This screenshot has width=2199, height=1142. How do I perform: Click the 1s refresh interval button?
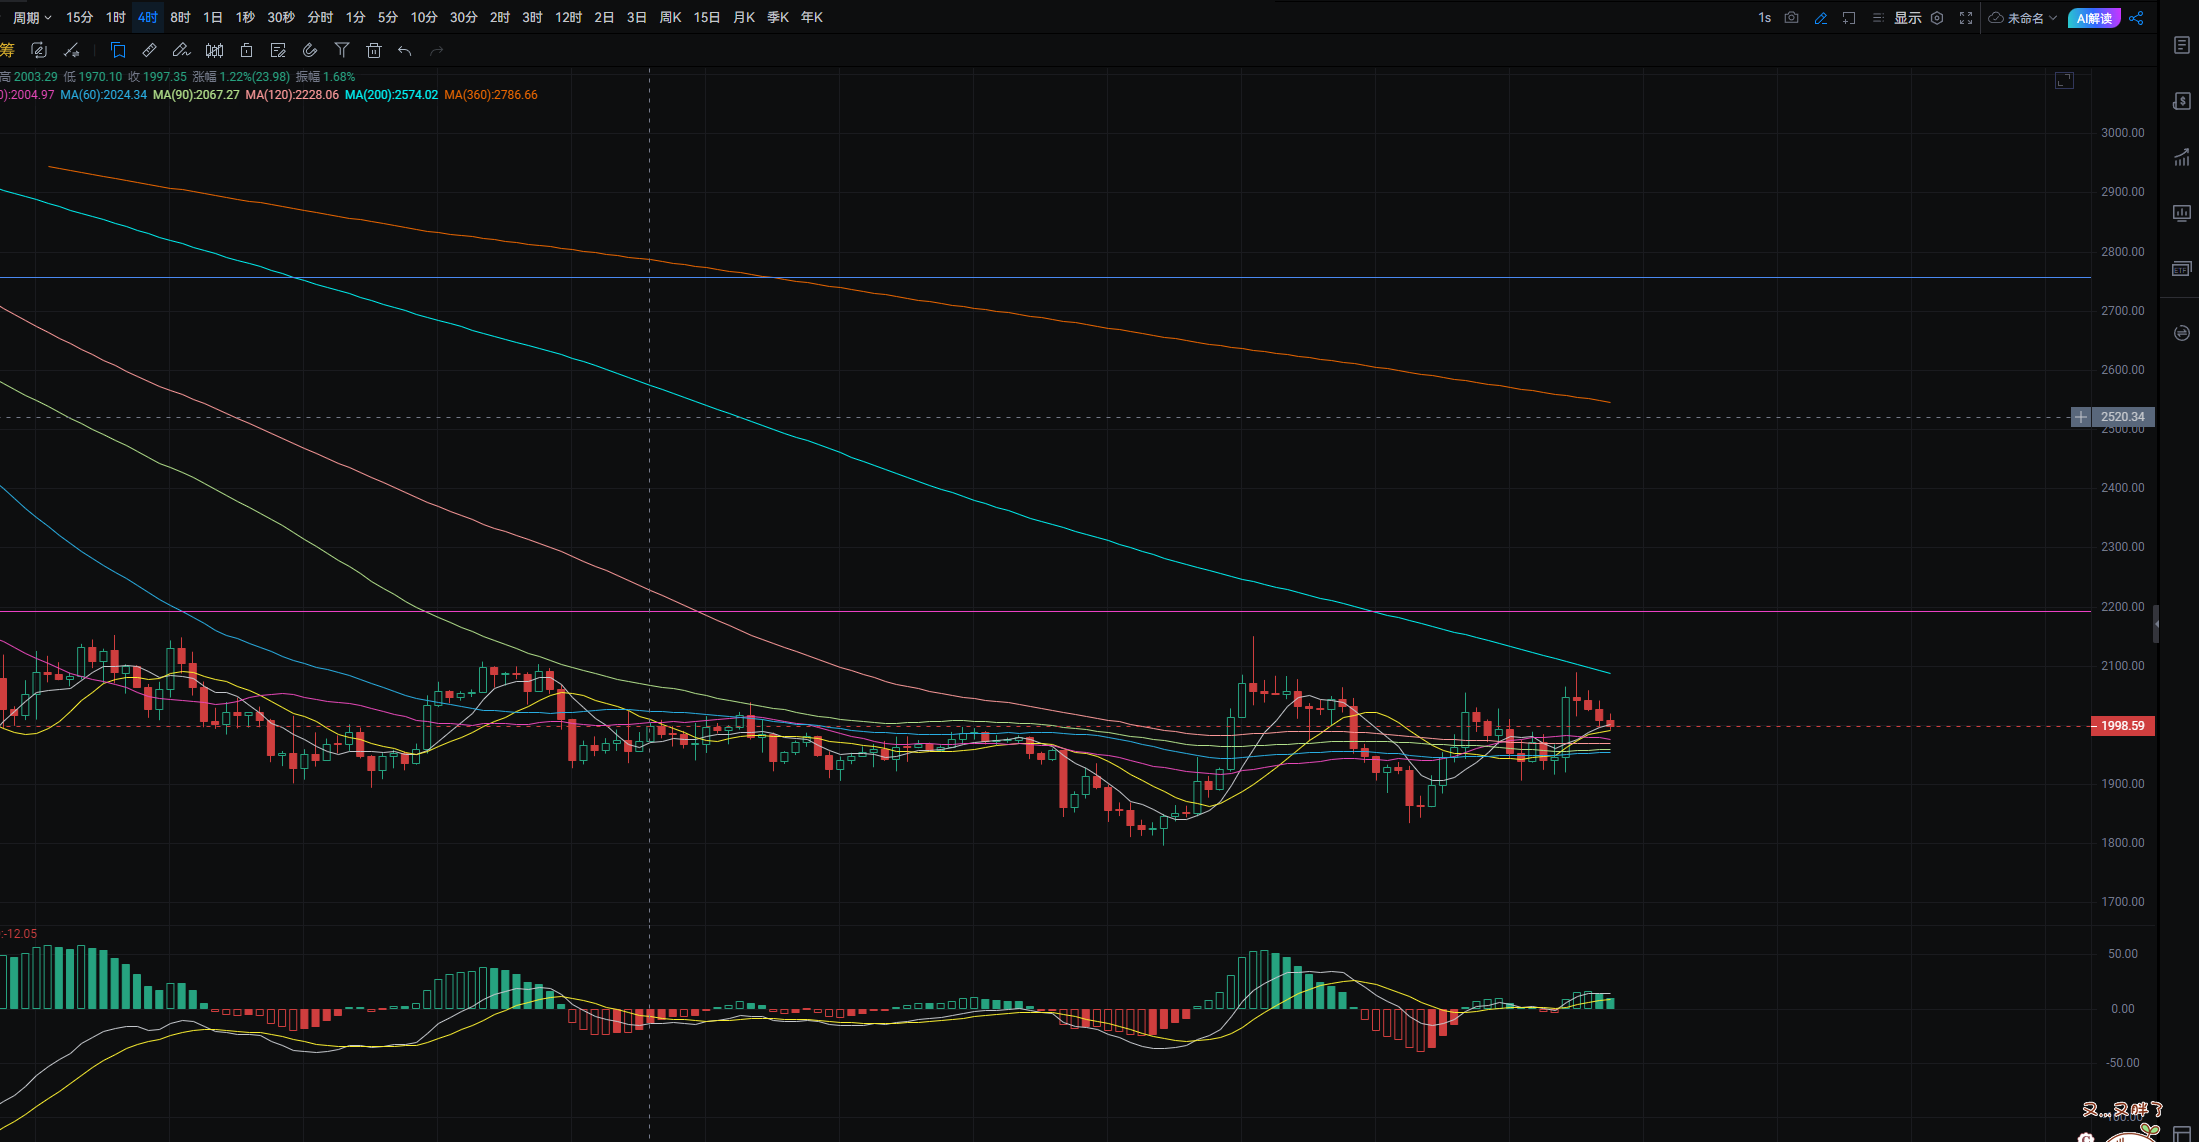[x=1764, y=18]
